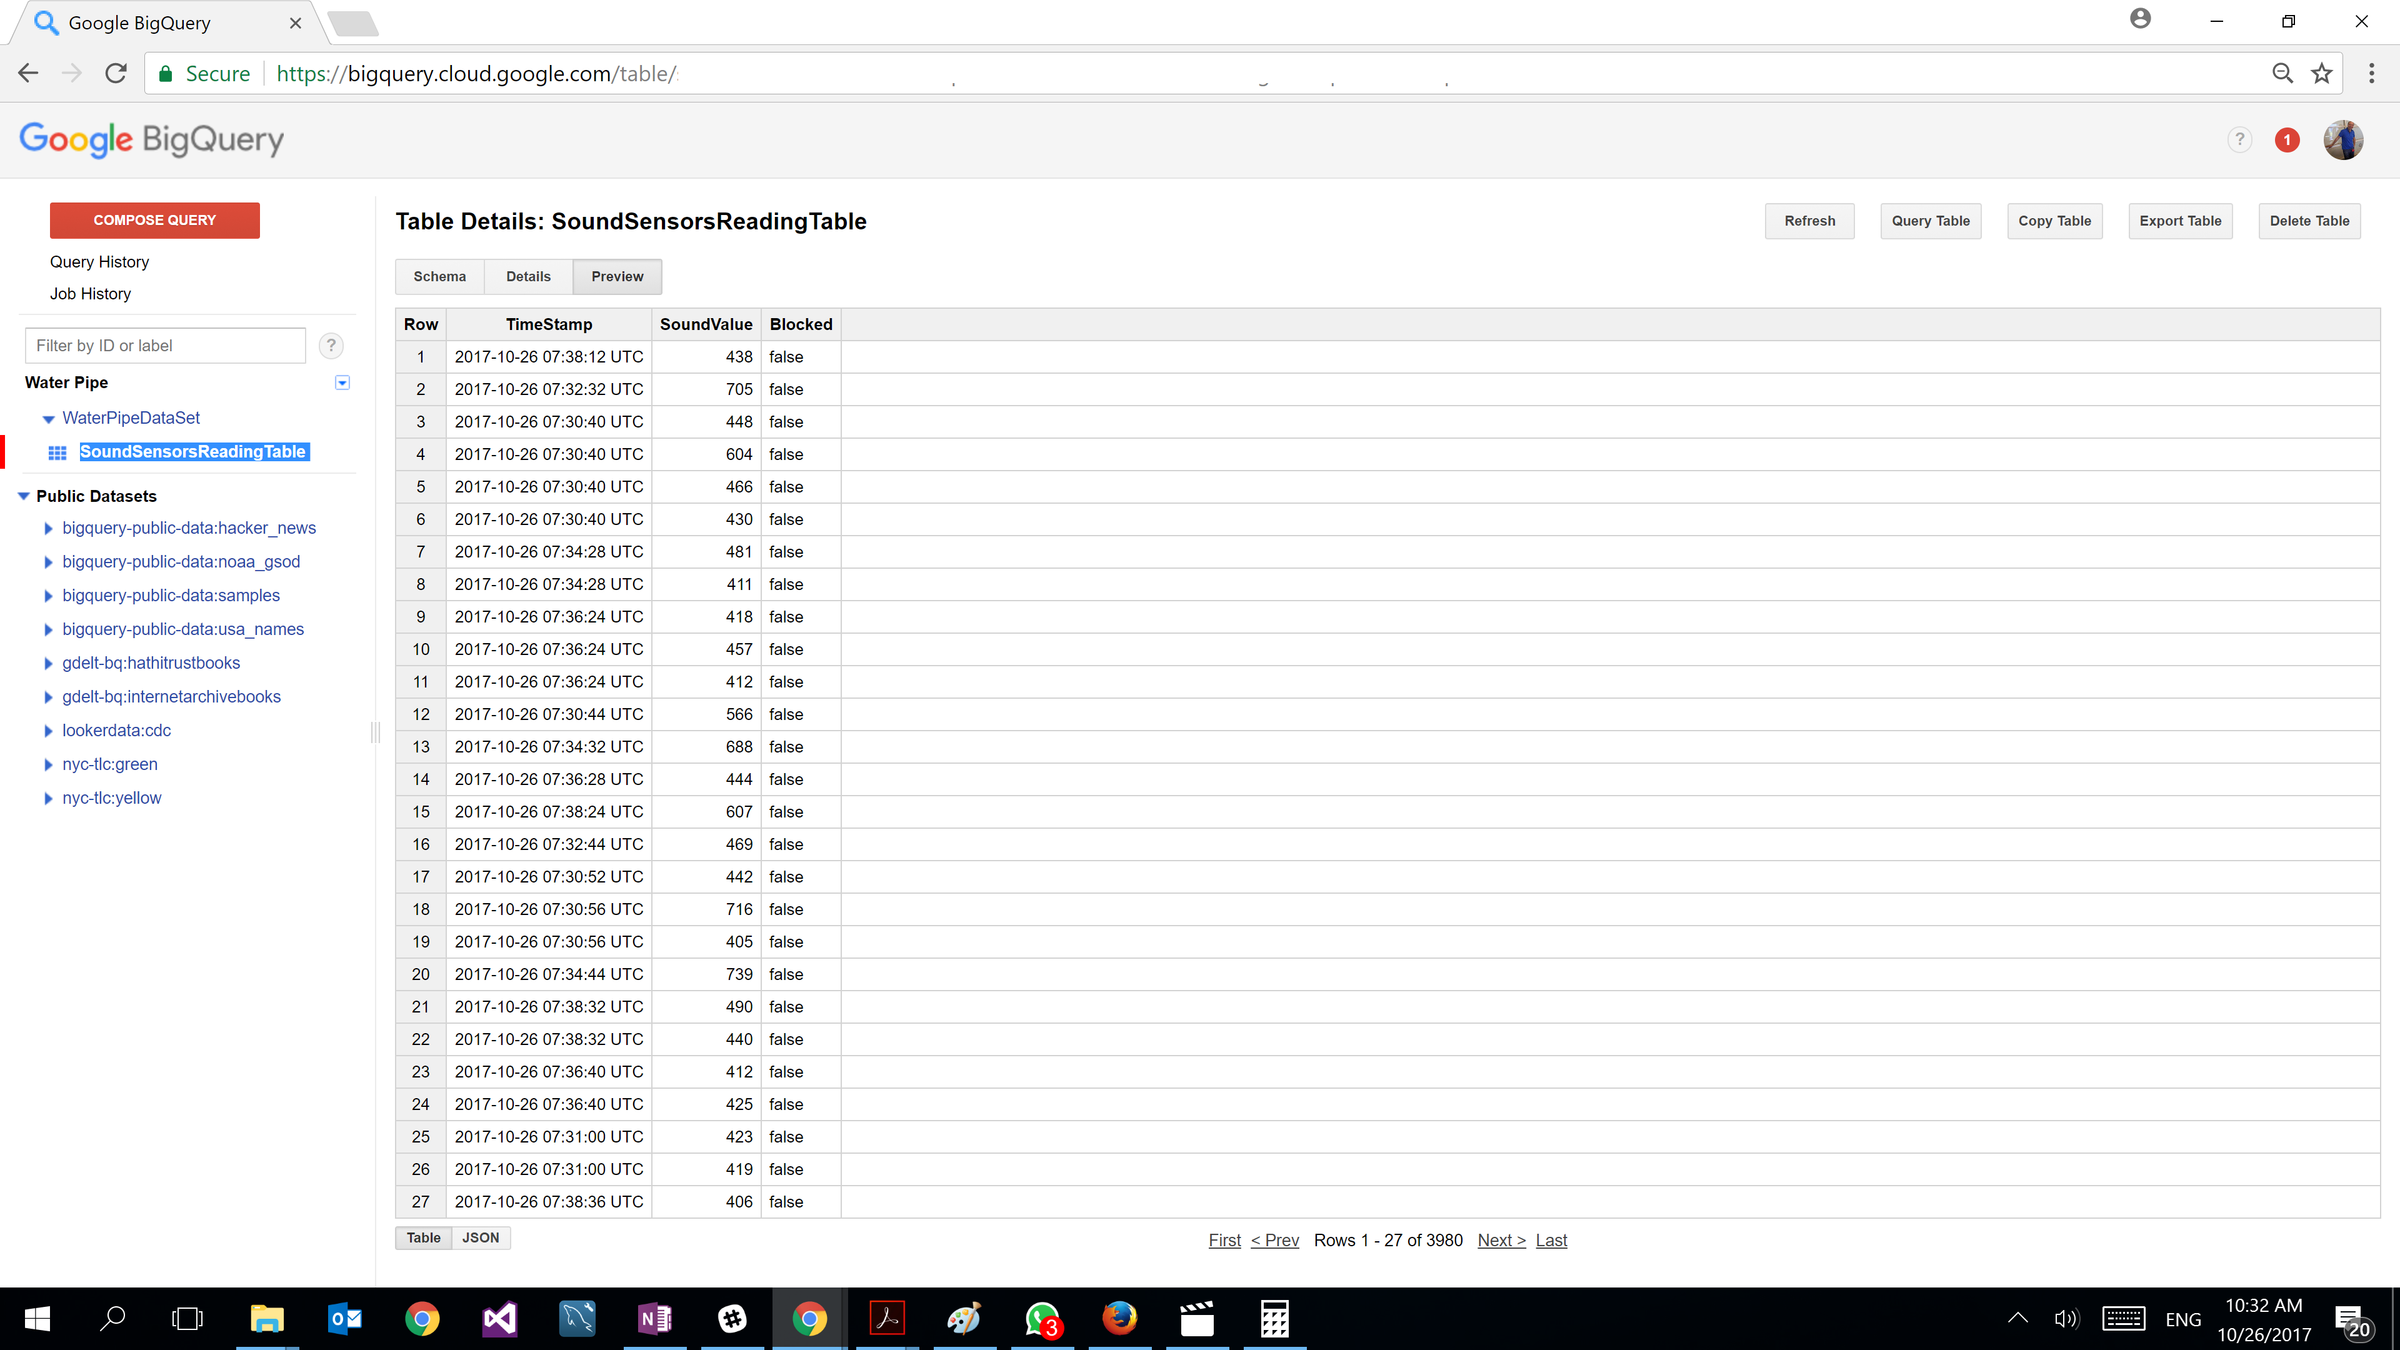Click the SoundSensorsReadingTable grid icon
Image resolution: width=2400 pixels, height=1350 pixels.
tap(58, 453)
